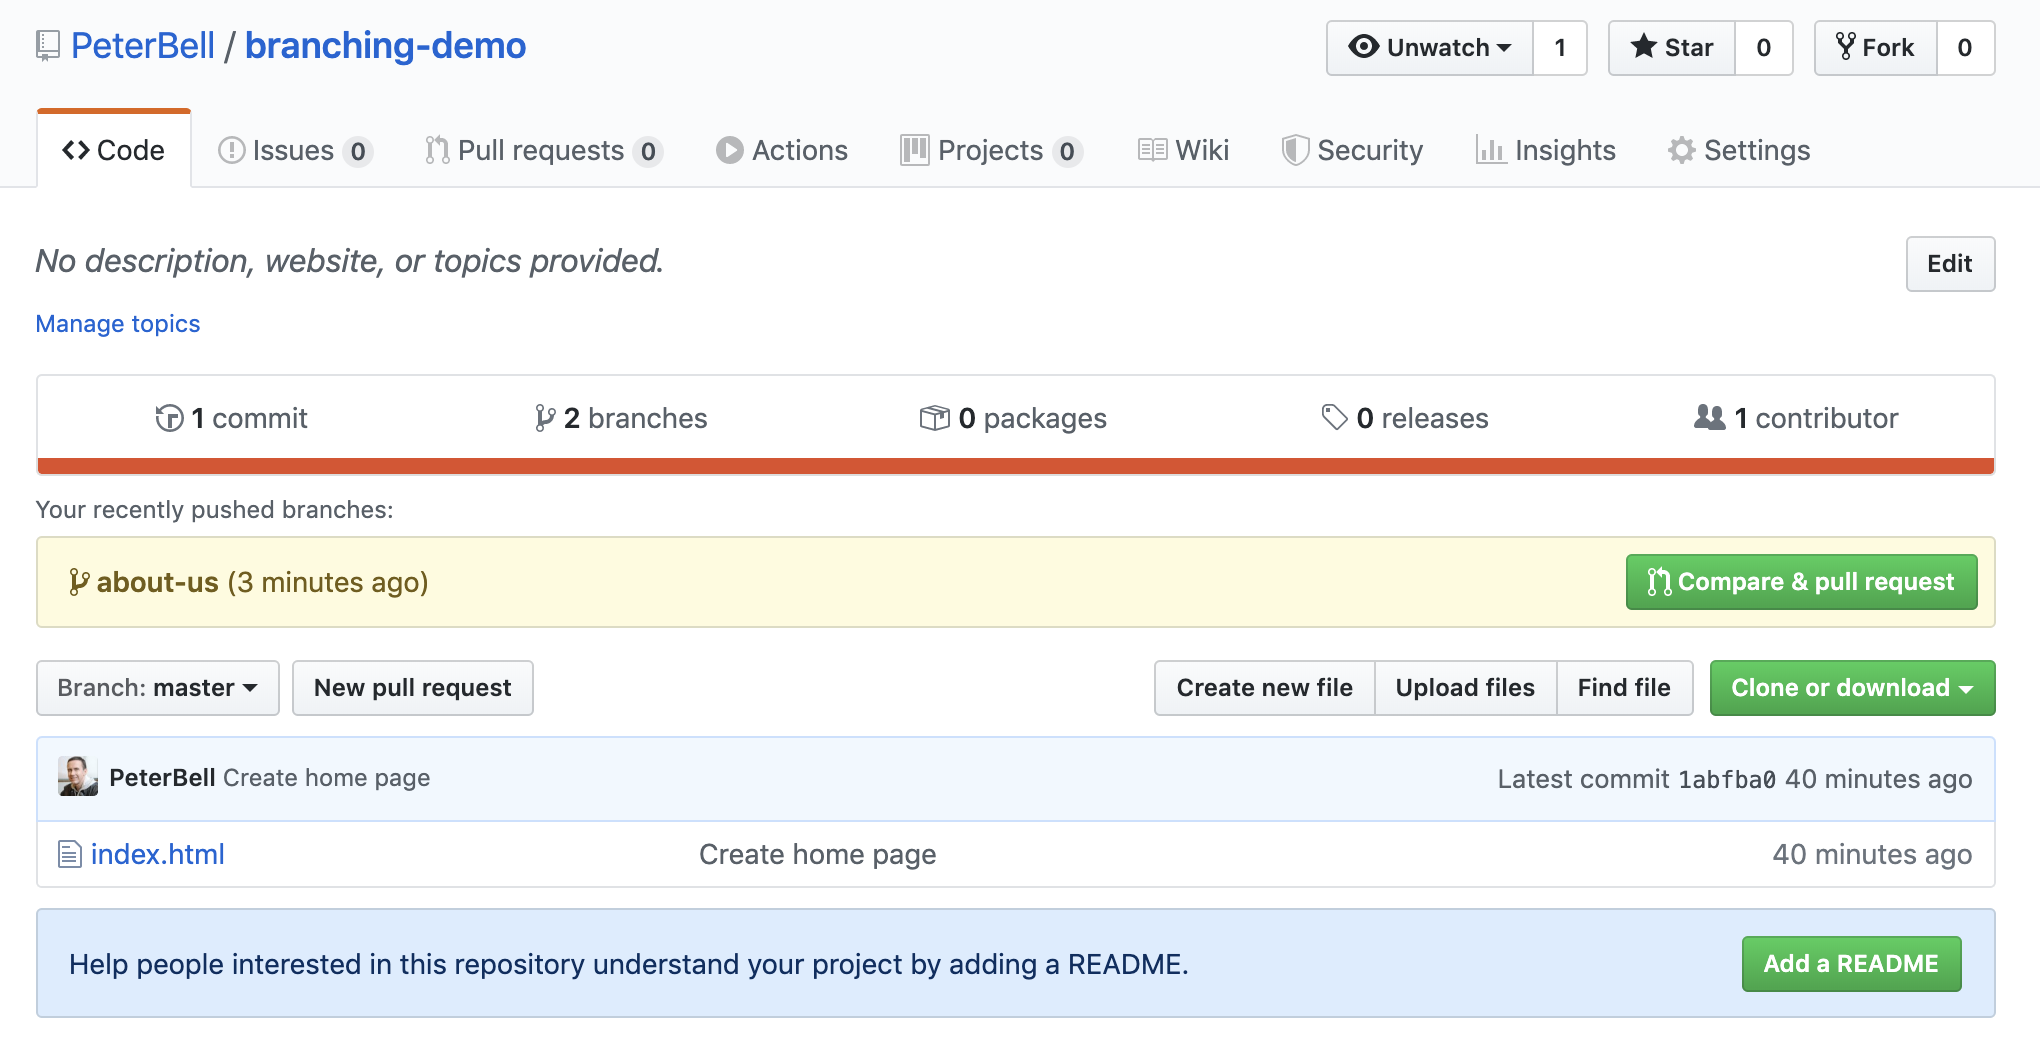Image resolution: width=2040 pixels, height=1058 pixels.
Task: Click the stargazers count 0
Action: coord(1764,47)
